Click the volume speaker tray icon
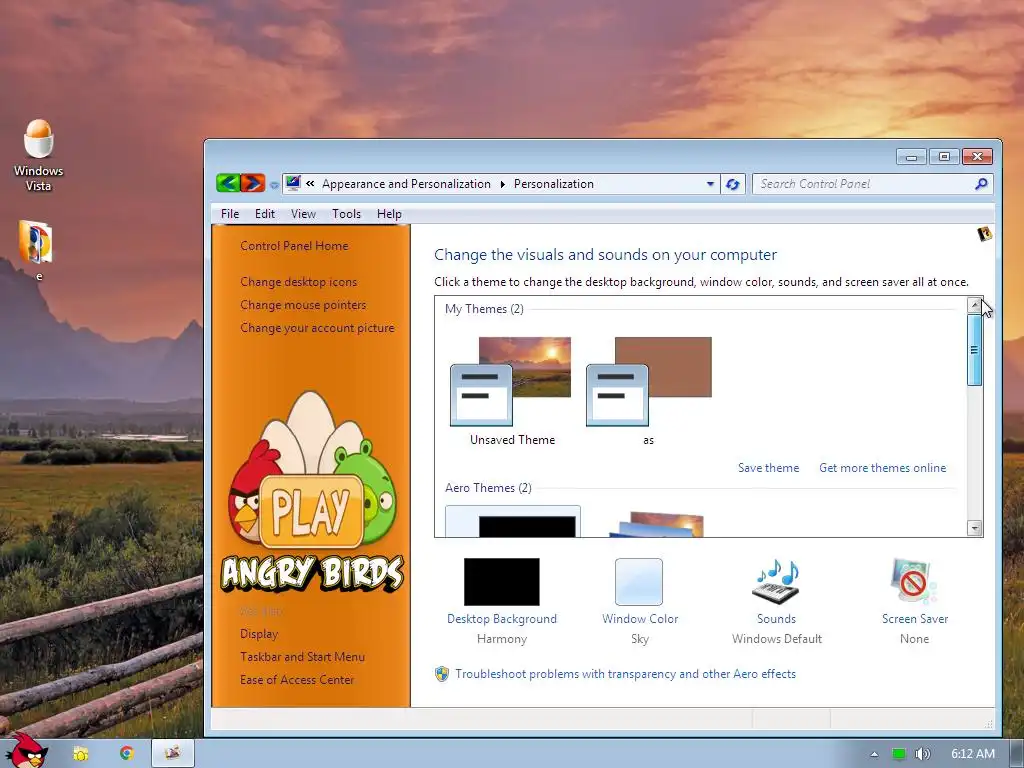The height and width of the screenshot is (768, 1024). (x=922, y=754)
